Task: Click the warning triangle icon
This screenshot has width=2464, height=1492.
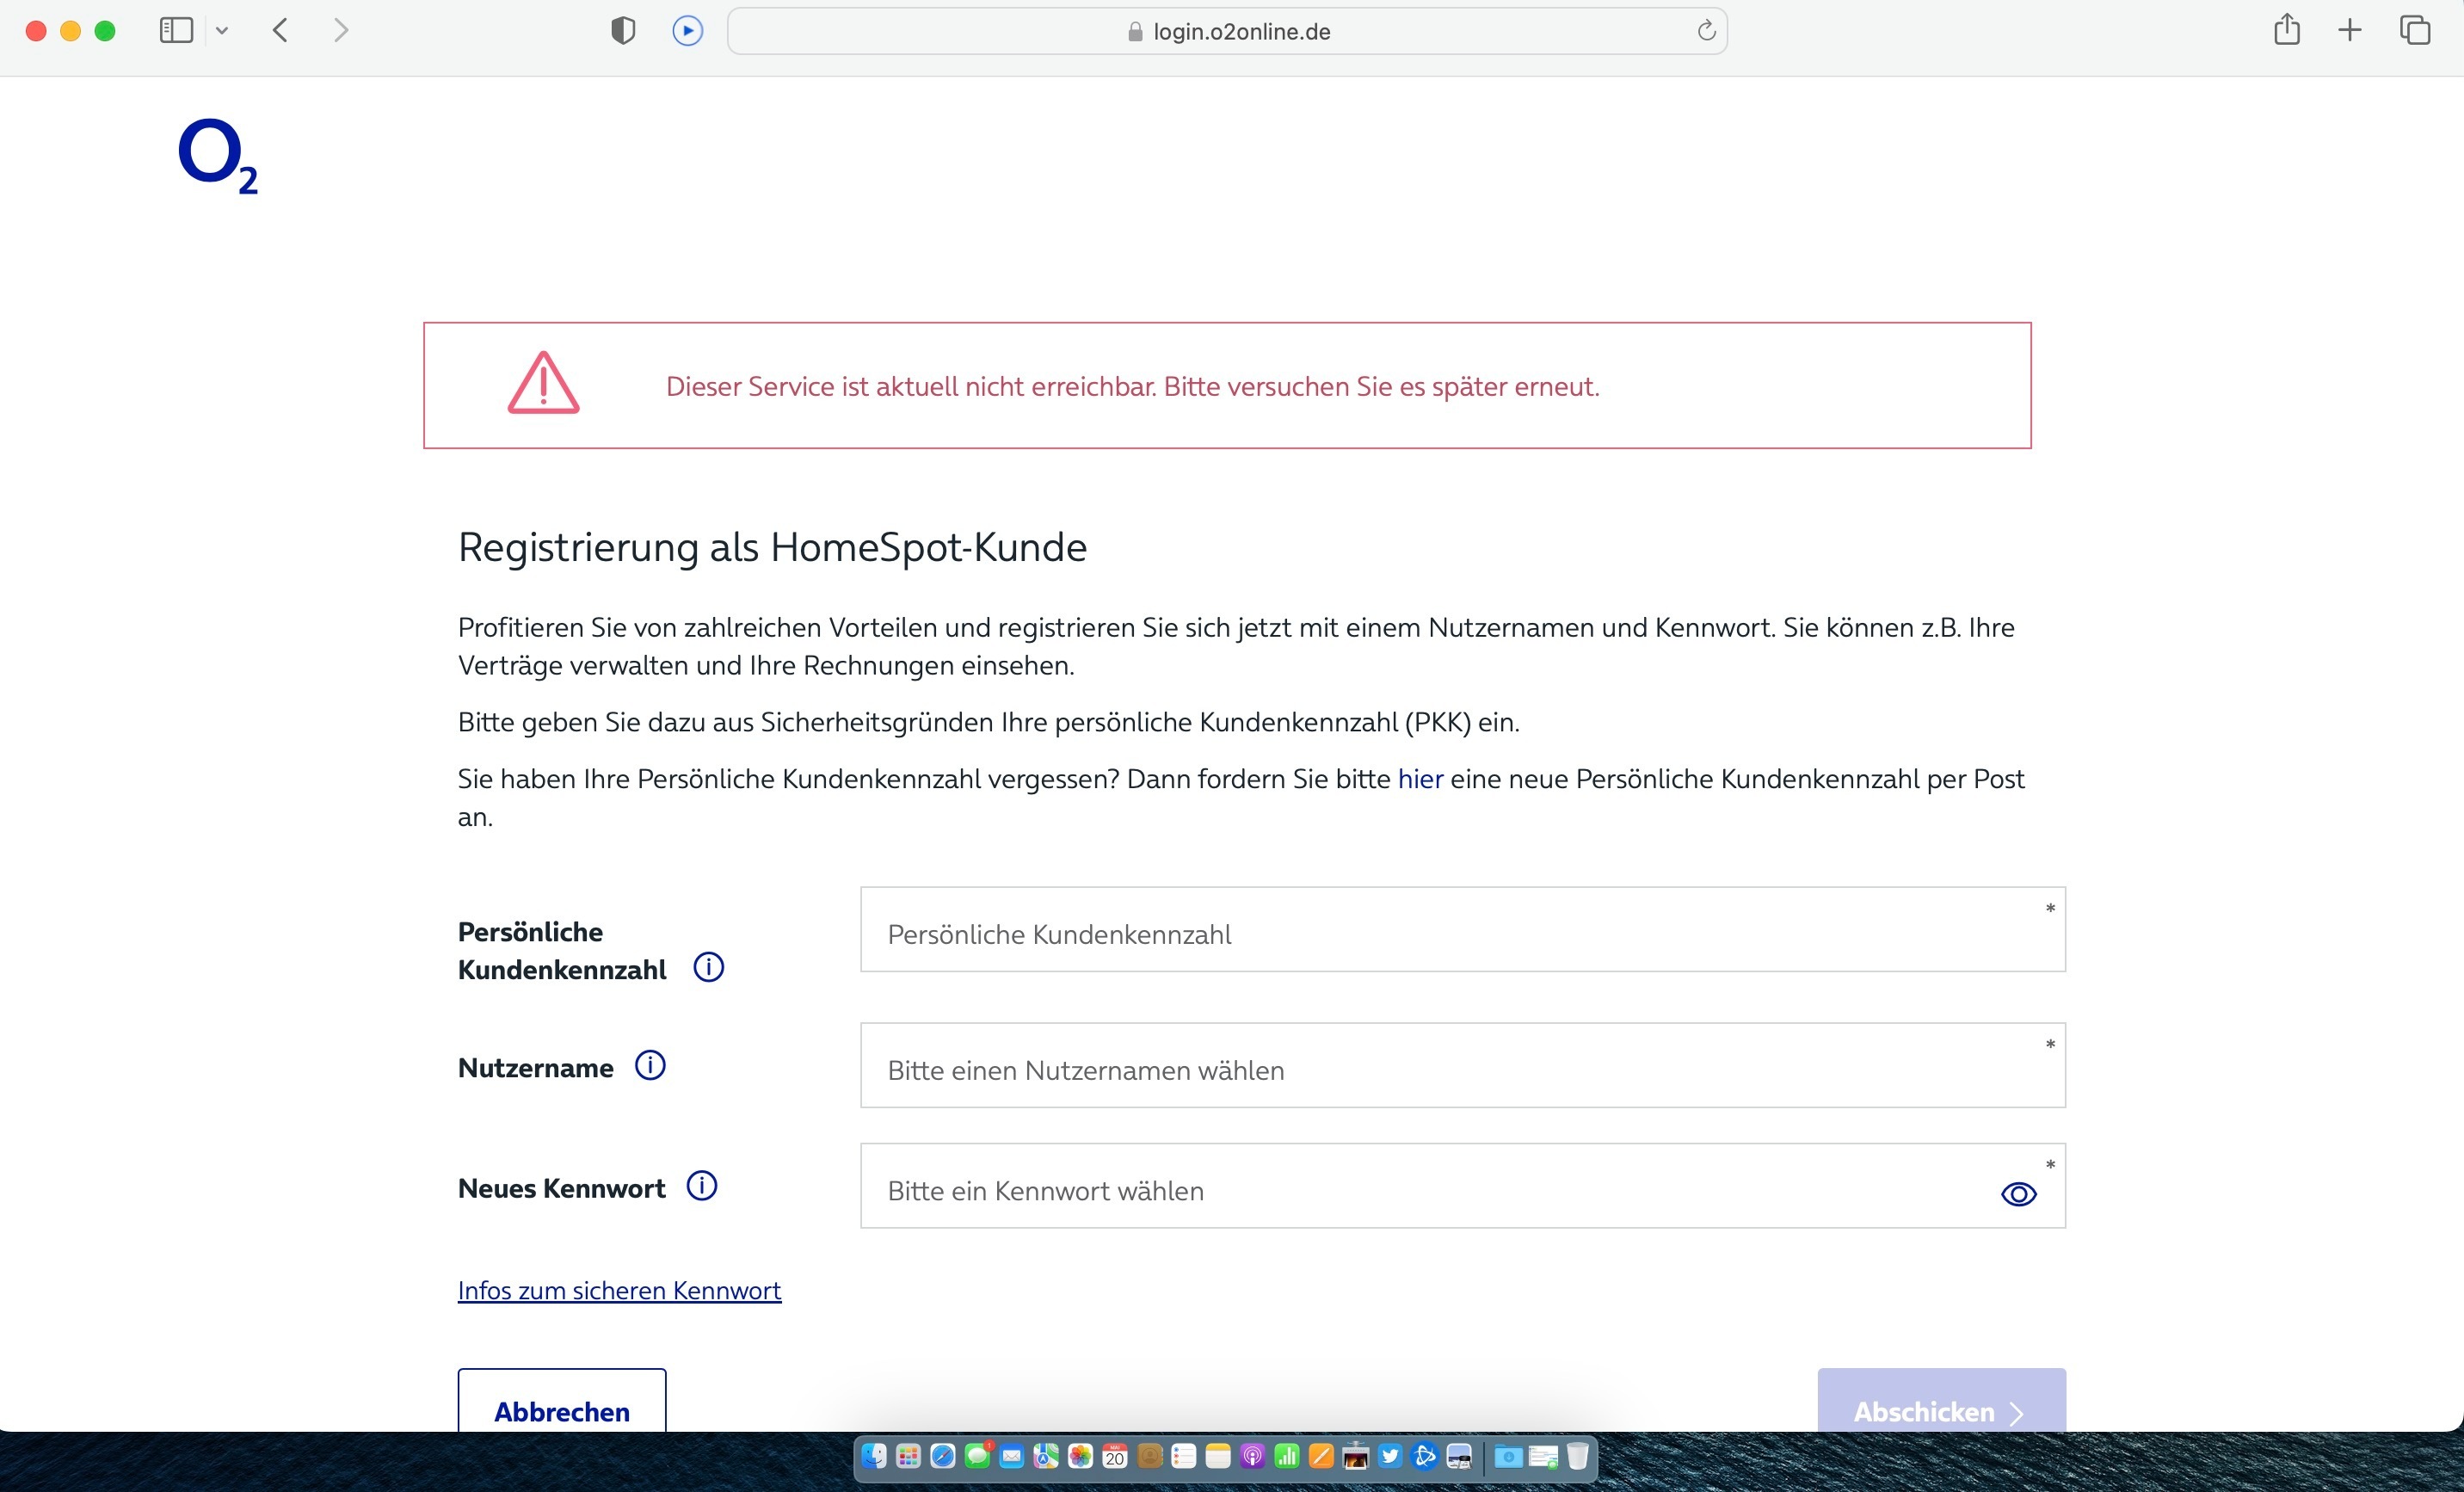Action: coord(543,383)
